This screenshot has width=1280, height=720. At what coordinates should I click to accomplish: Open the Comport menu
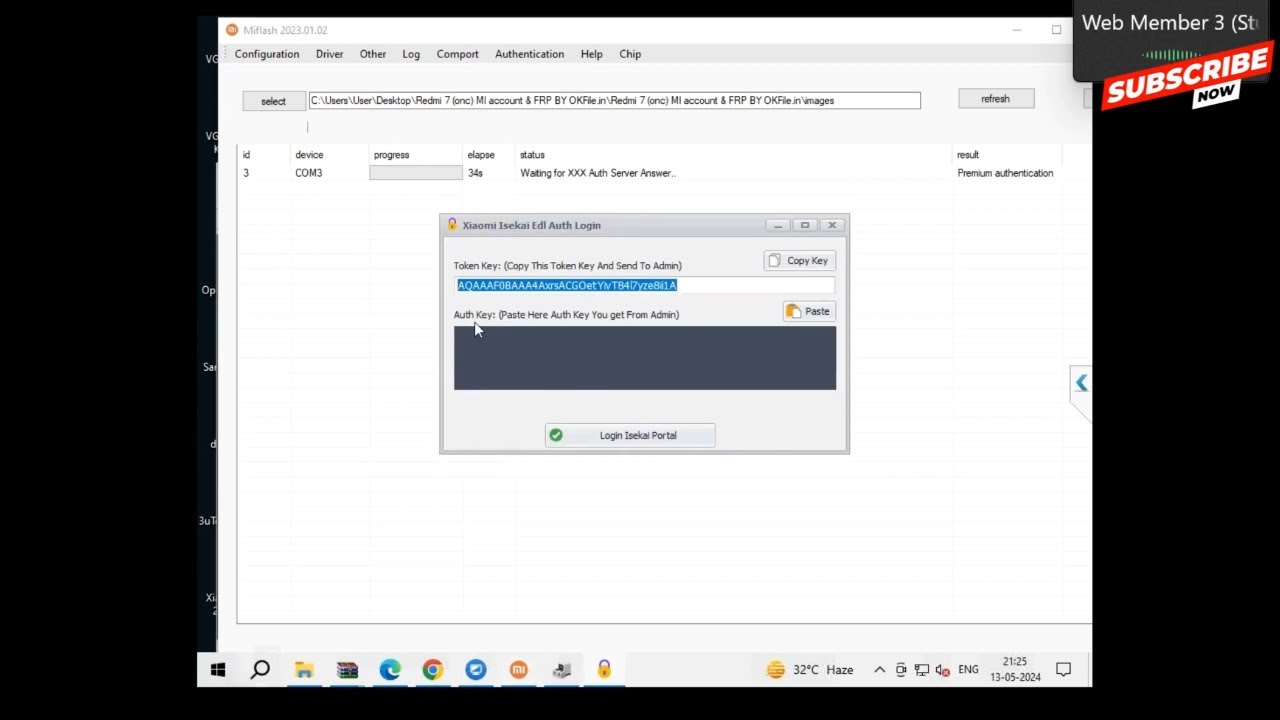457,54
